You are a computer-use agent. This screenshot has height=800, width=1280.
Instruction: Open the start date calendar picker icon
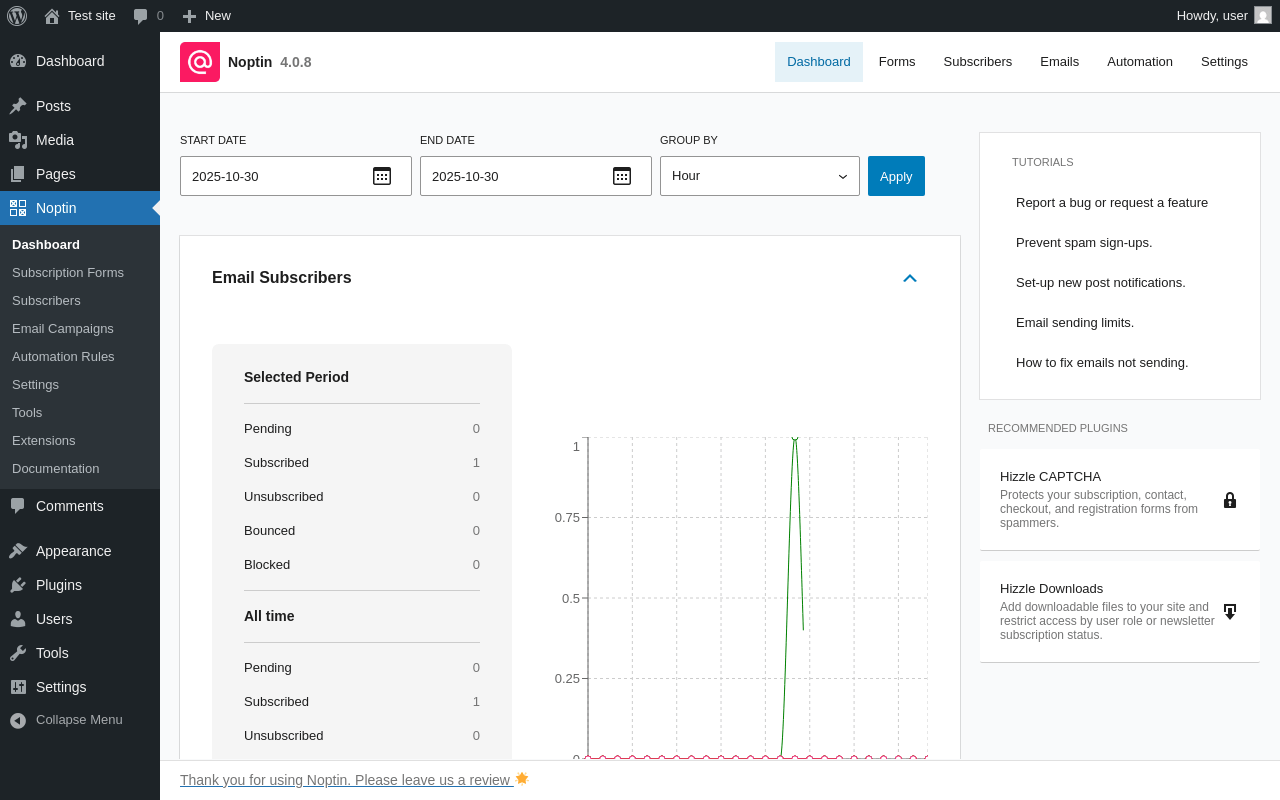point(382,176)
